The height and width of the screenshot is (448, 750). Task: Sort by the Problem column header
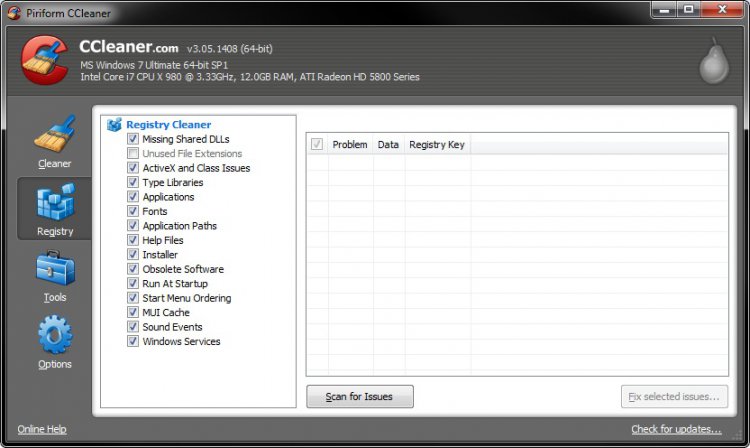[350, 144]
